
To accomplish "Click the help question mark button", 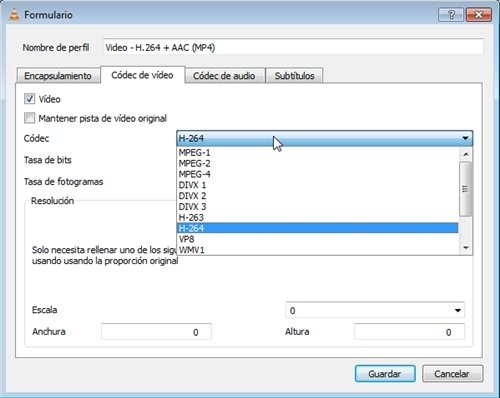I will click(x=451, y=15).
